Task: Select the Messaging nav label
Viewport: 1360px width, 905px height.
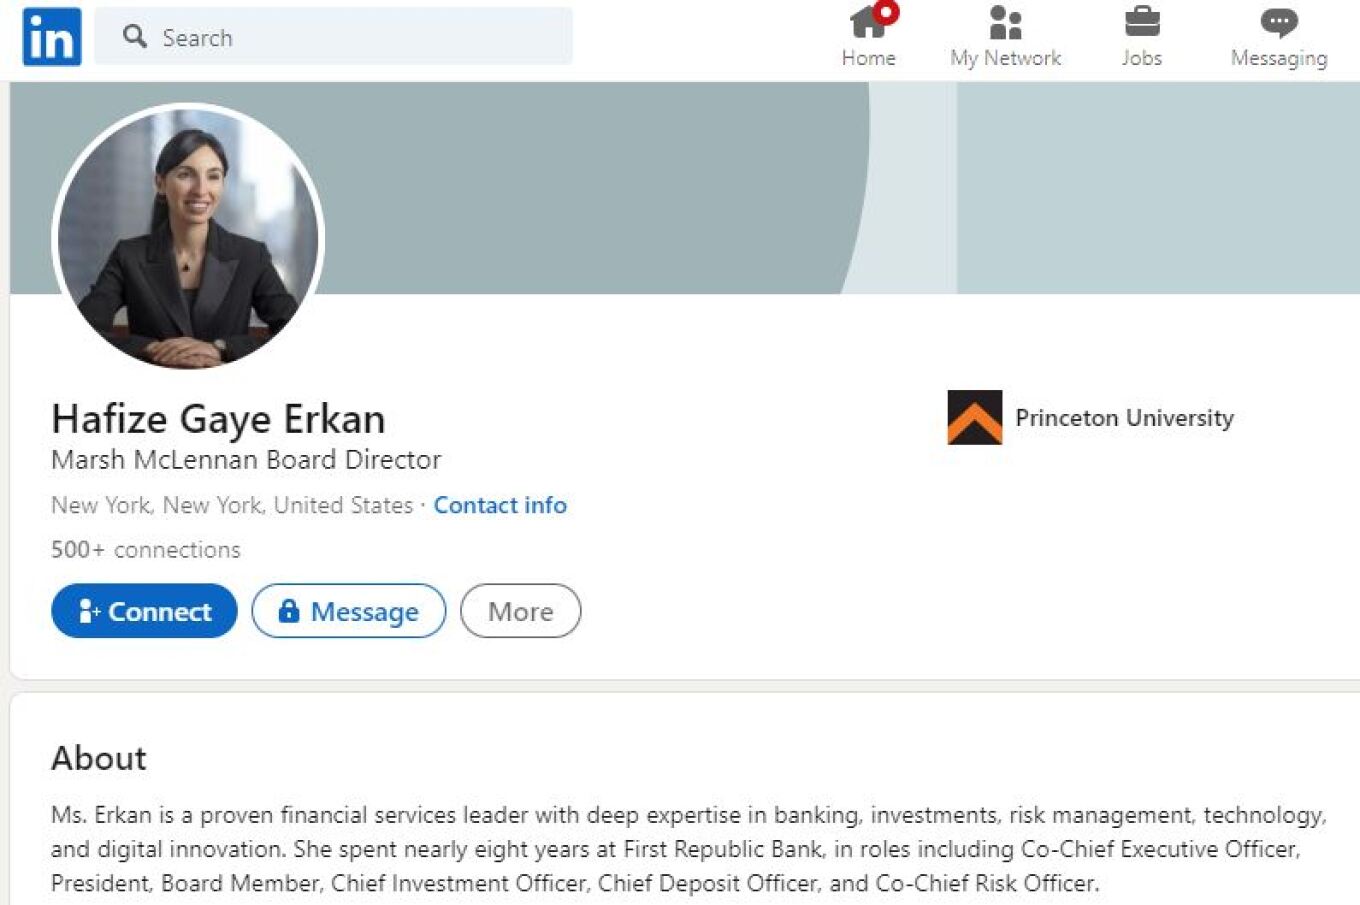Action: point(1279,58)
